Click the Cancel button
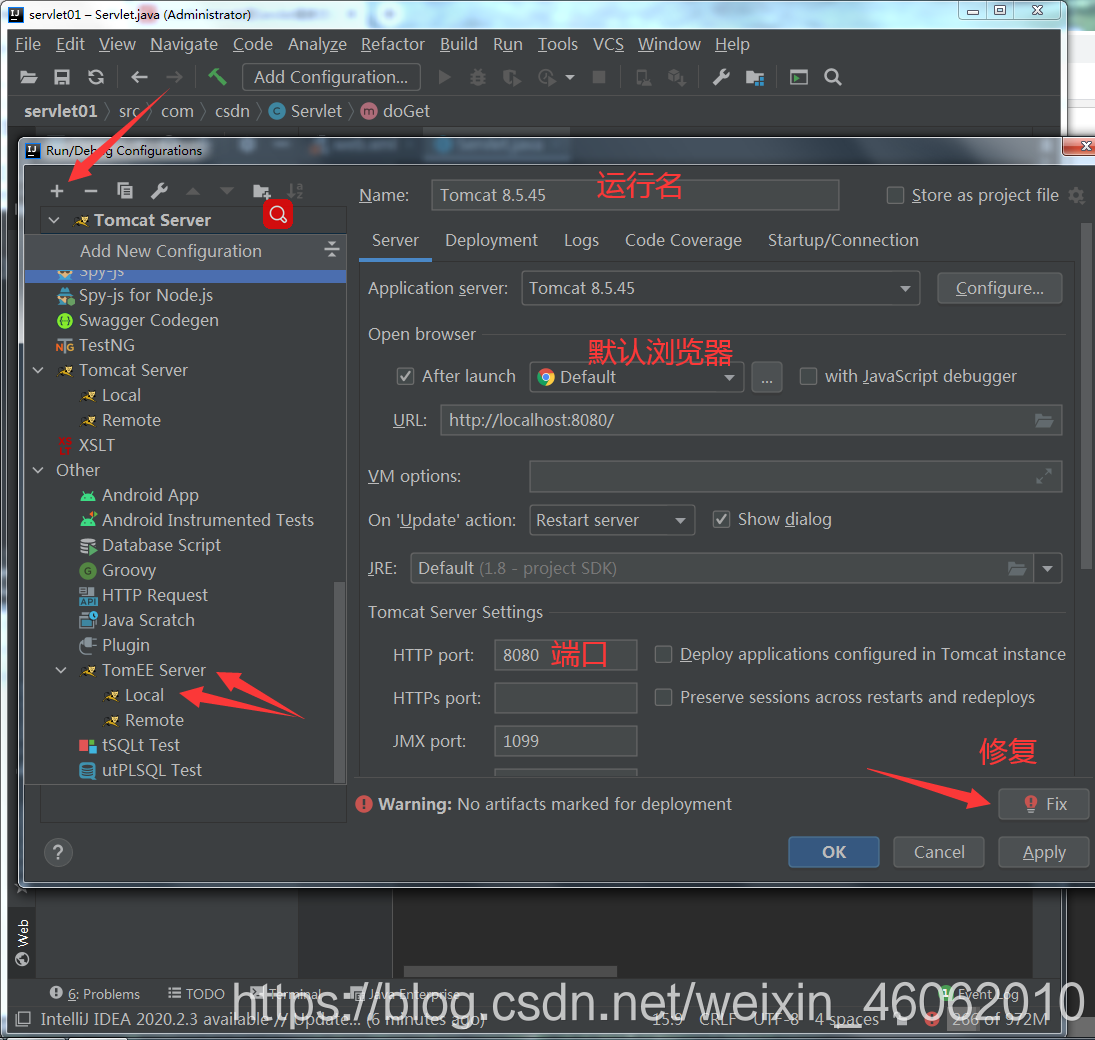 [939, 852]
